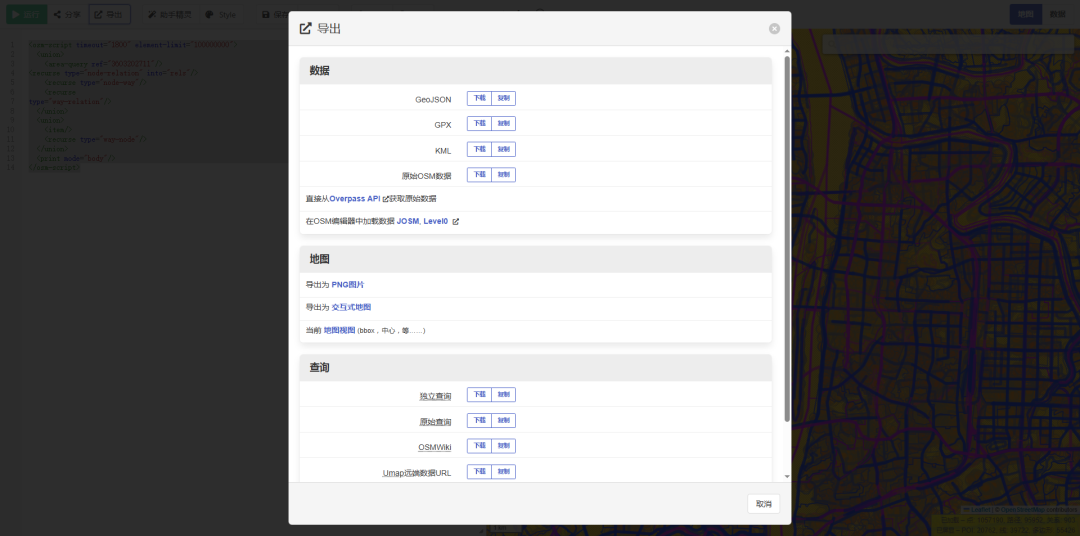
Task: Copy the 独立查询 standalone query
Action: [x=503, y=395]
